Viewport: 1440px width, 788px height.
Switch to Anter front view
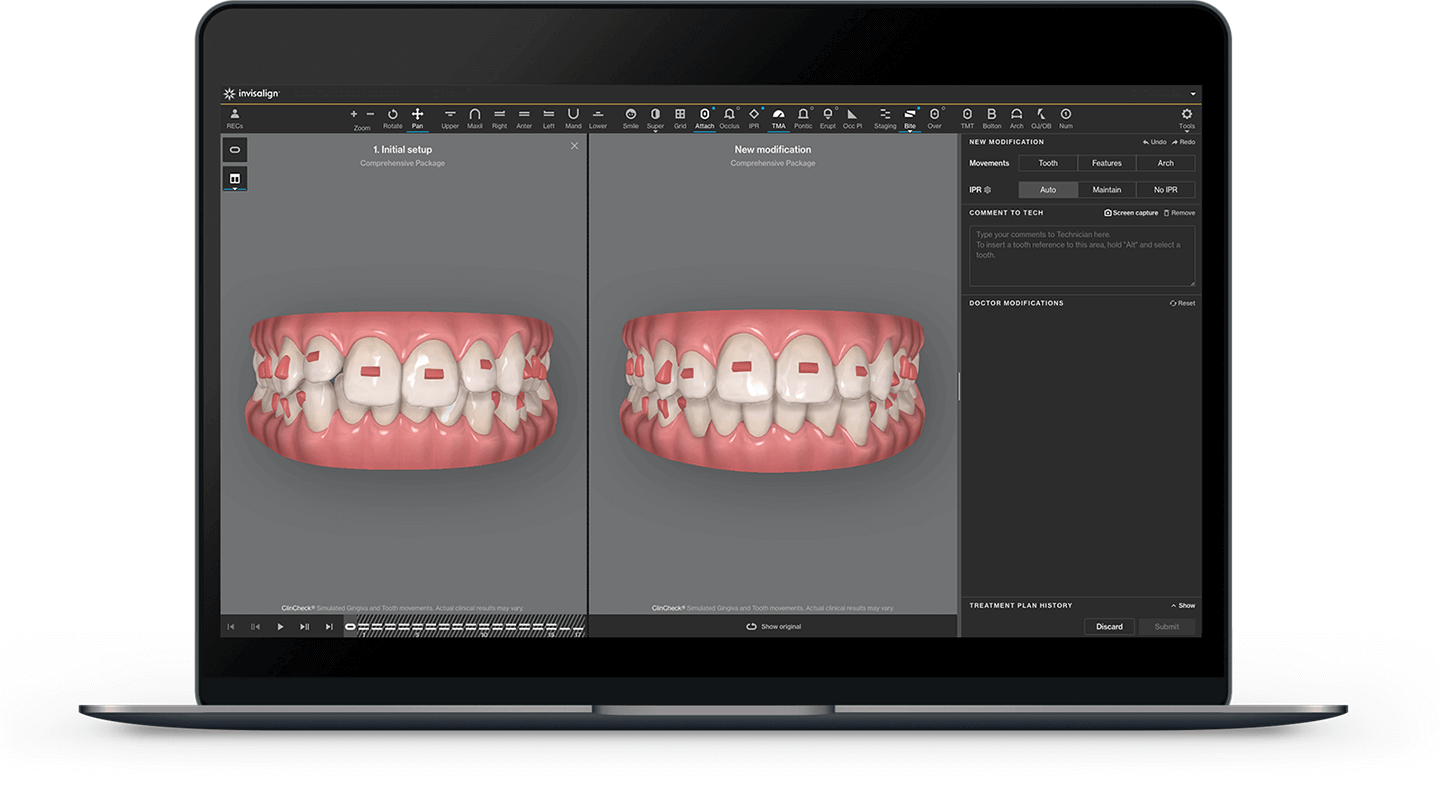coord(524,118)
